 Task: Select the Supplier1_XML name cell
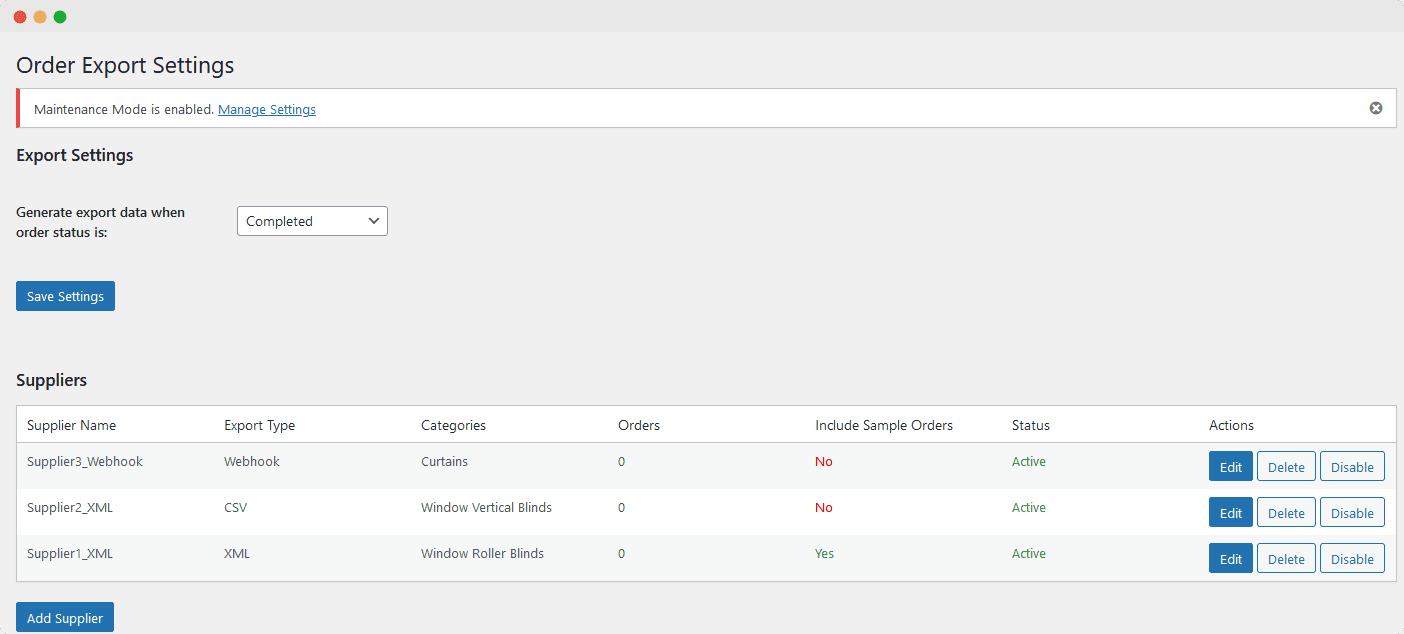tap(70, 553)
